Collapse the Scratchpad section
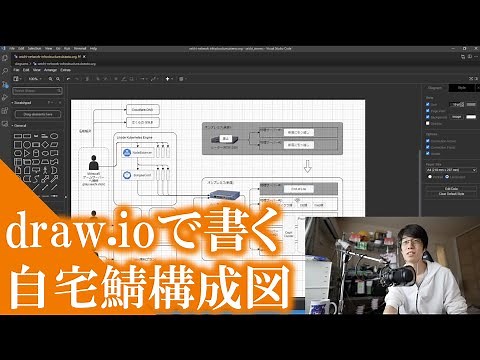 23,103
